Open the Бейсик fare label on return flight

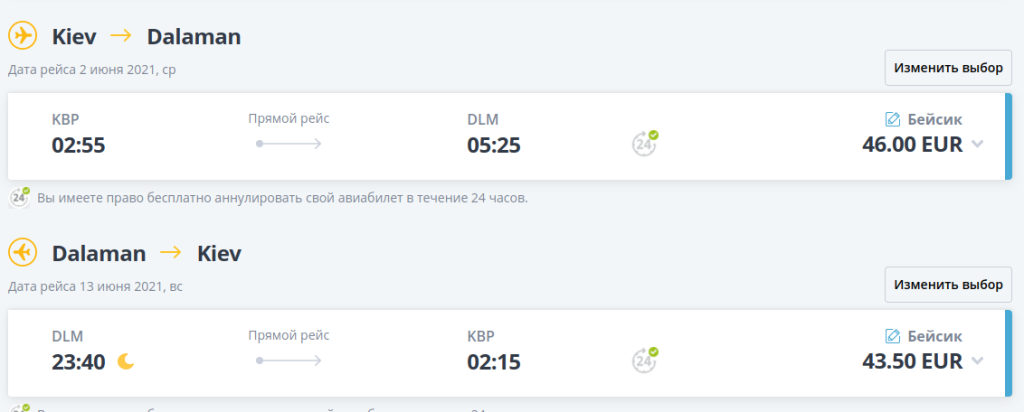tap(936, 336)
